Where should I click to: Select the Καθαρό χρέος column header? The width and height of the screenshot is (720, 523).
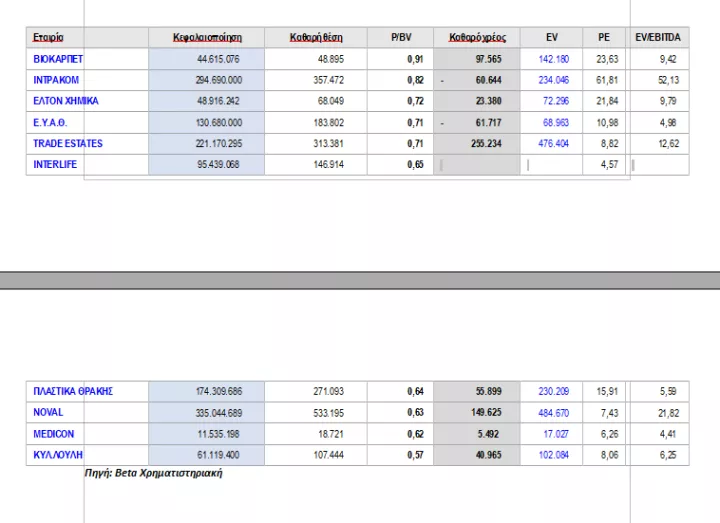[477, 38]
